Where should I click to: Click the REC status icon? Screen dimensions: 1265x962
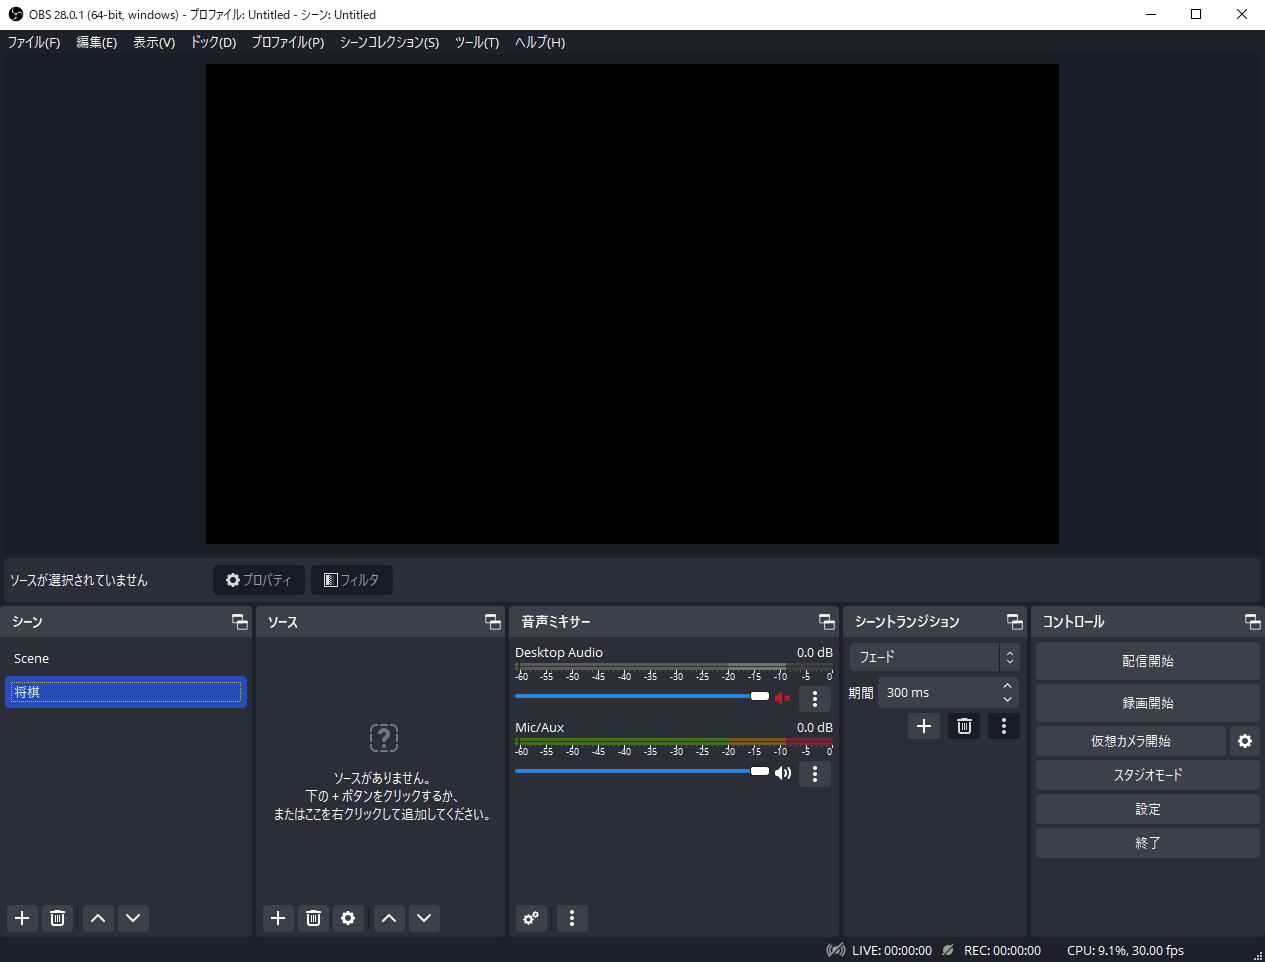click(948, 950)
